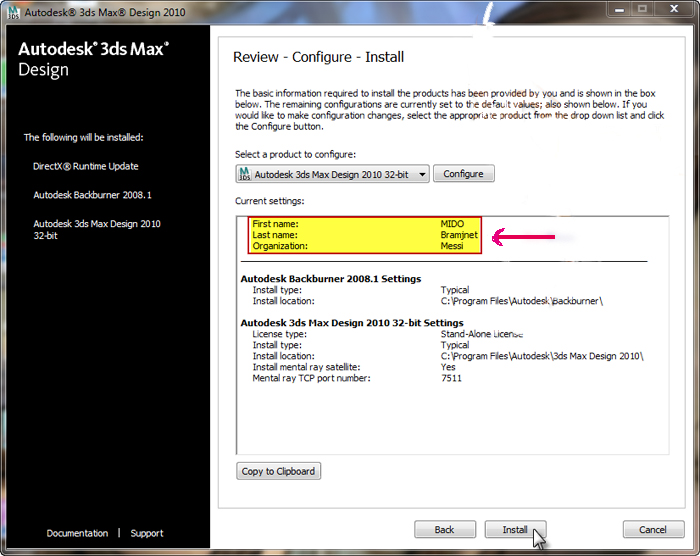Click the 3ds Max icon in the product selector
Image resolution: width=700 pixels, height=556 pixels.
click(244, 174)
